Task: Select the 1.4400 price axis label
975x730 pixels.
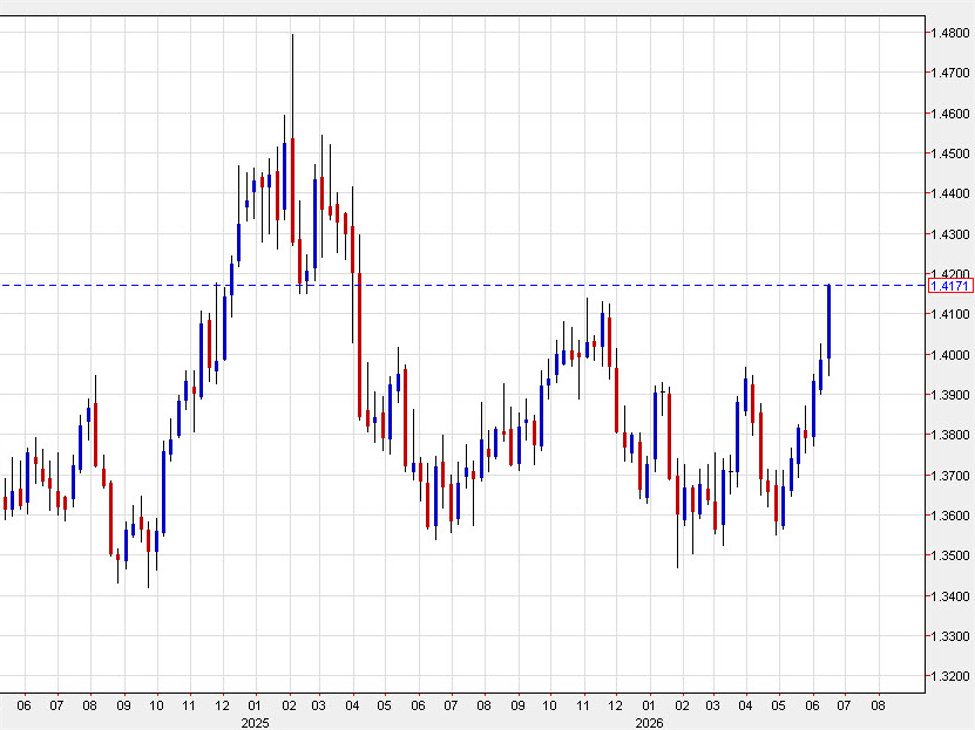Action: [951, 193]
